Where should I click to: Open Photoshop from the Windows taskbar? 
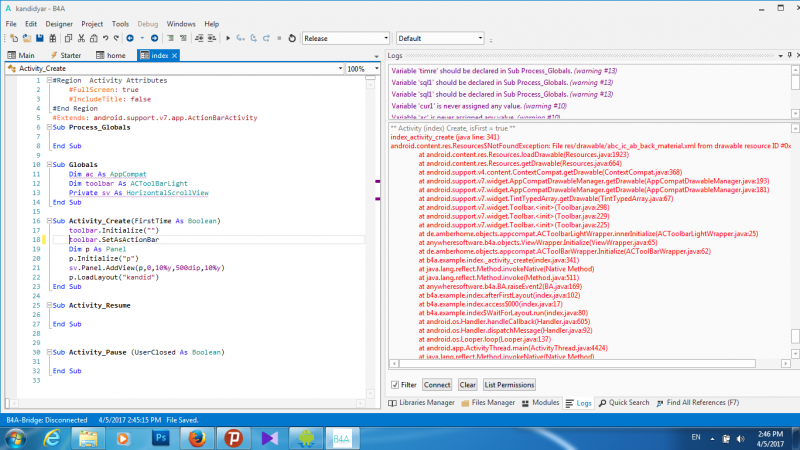tap(158, 437)
